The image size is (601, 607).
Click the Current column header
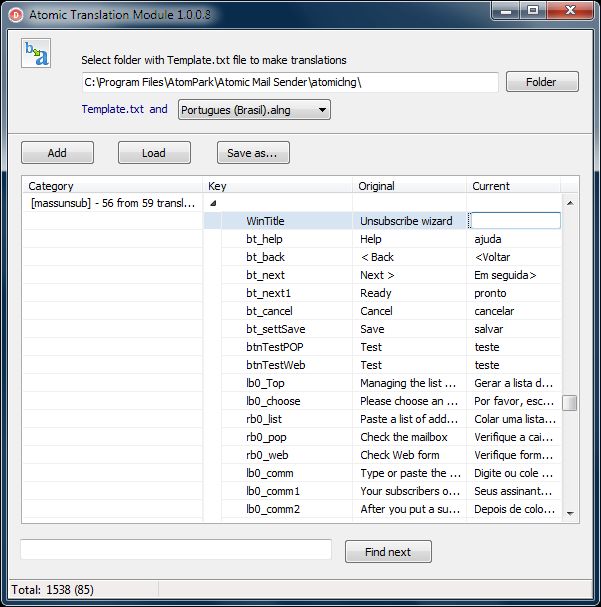coord(514,186)
